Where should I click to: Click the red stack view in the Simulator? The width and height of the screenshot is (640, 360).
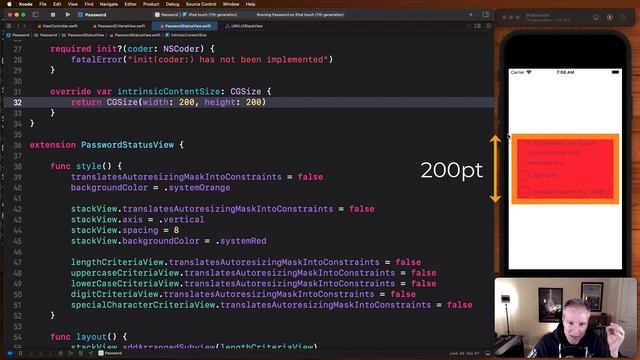tap(565, 169)
